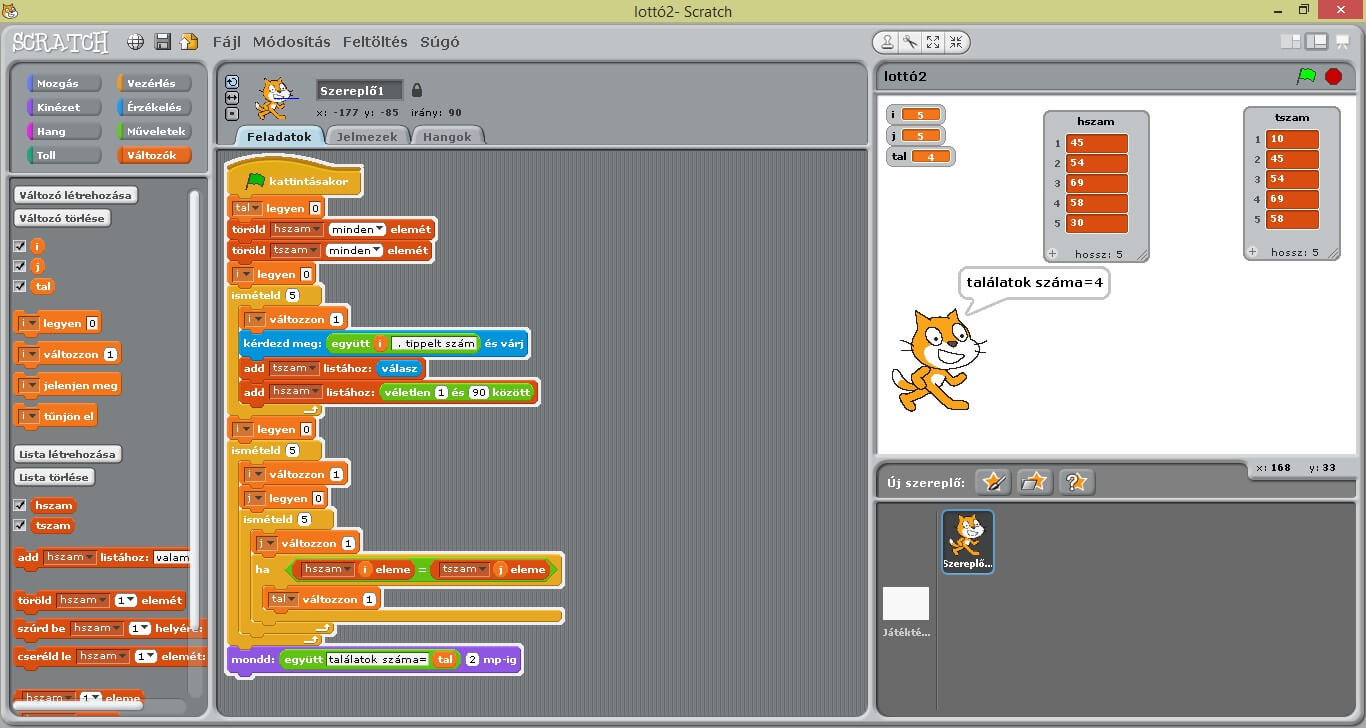Set rotation style to left-right flip only
Screen dimensions: 1366x728
point(232,98)
